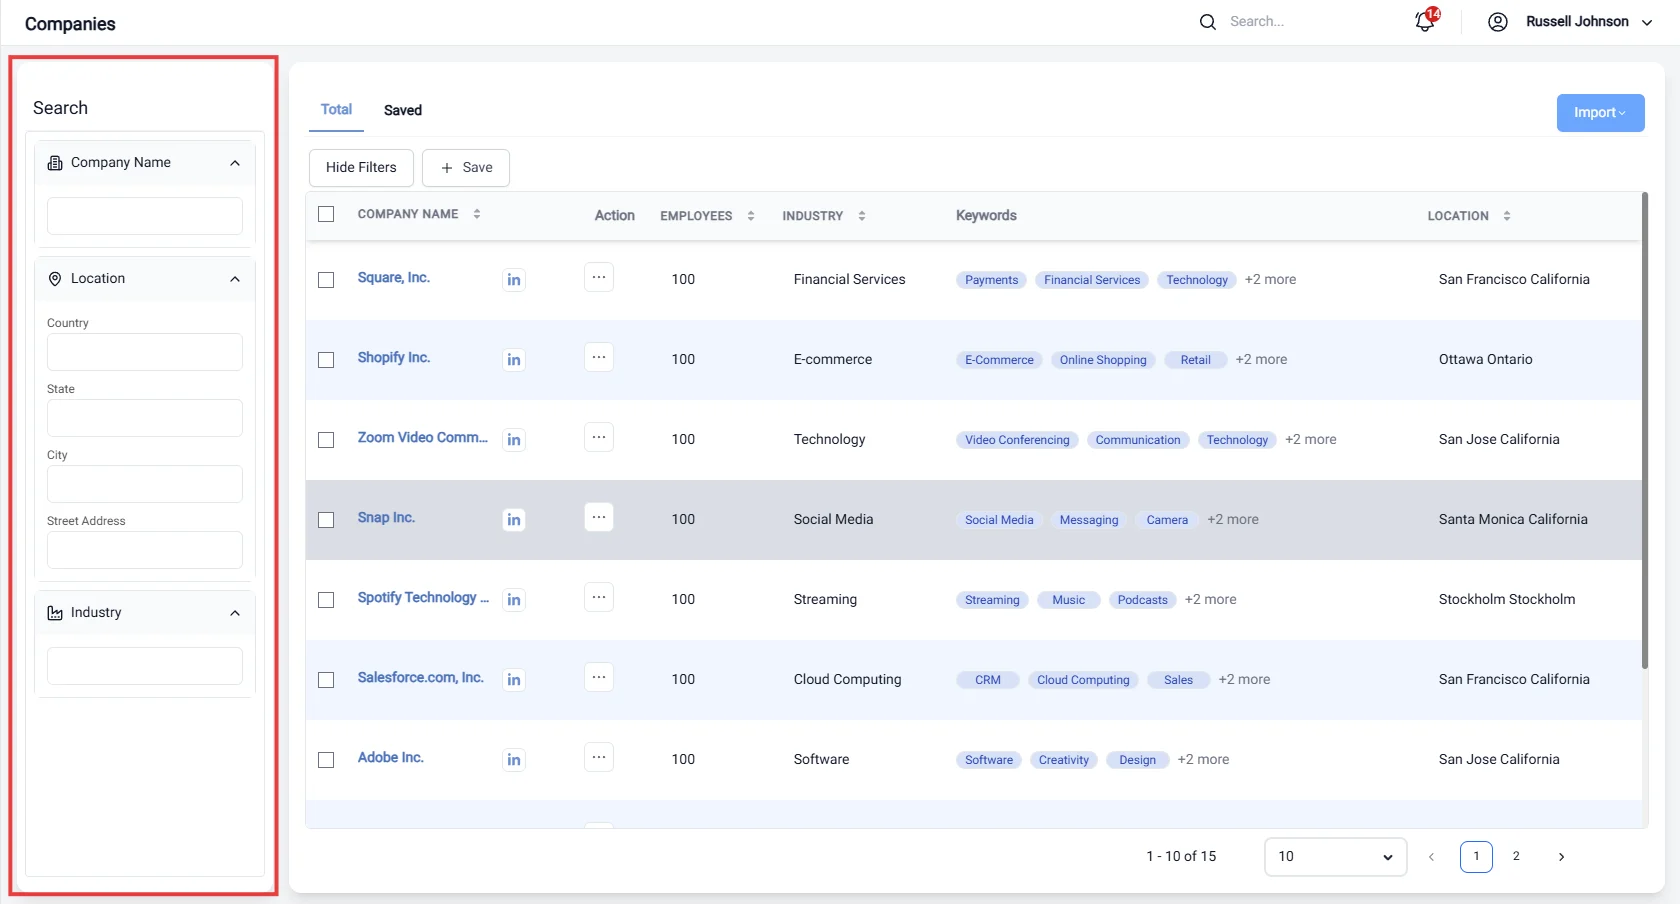Toggle the select-all header checkbox
Viewport: 1680px width, 904px height.
pos(326,214)
